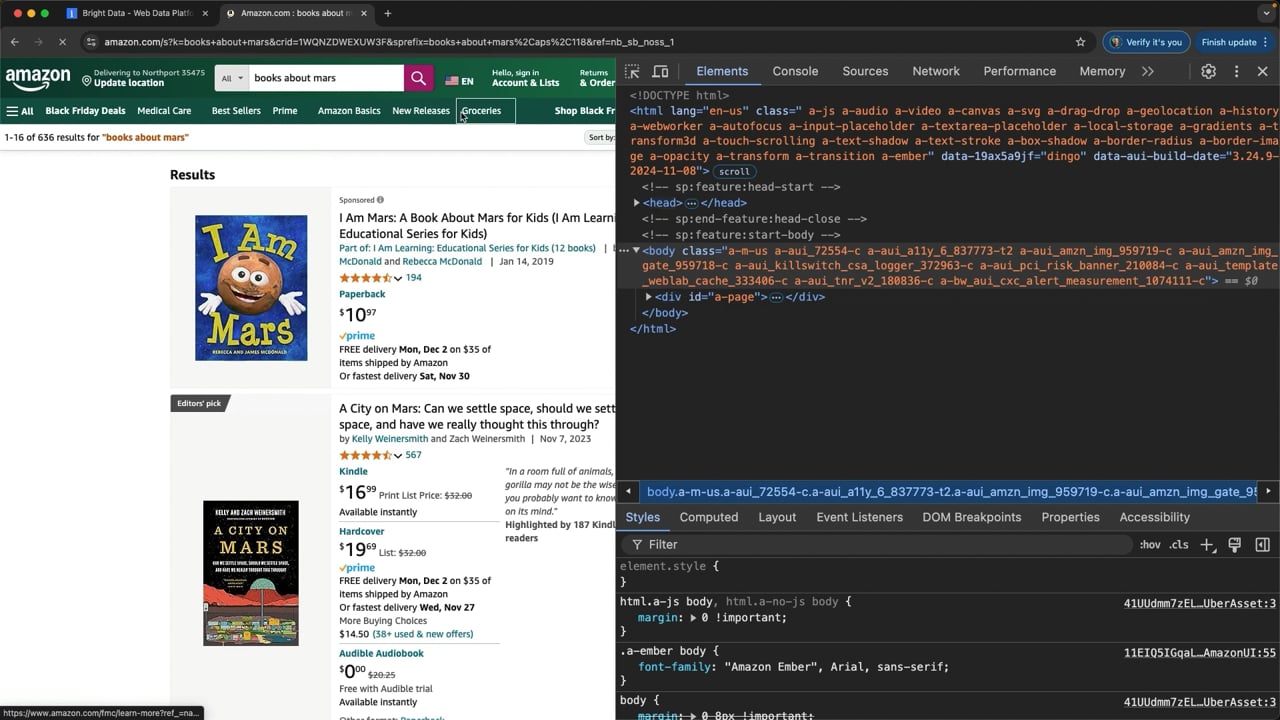Screen dimensions: 1280x720
Task: Click in the Styles Filter input field
Action: tap(880, 544)
